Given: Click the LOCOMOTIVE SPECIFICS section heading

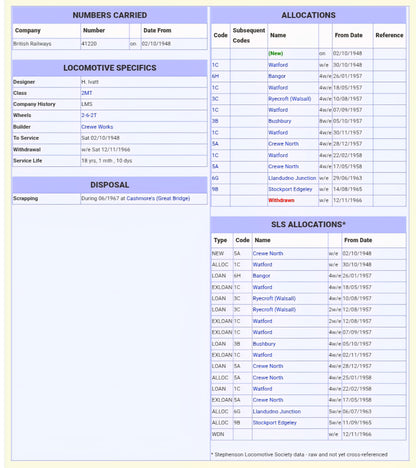Looking at the screenshot, I should click(x=110, y=68).
